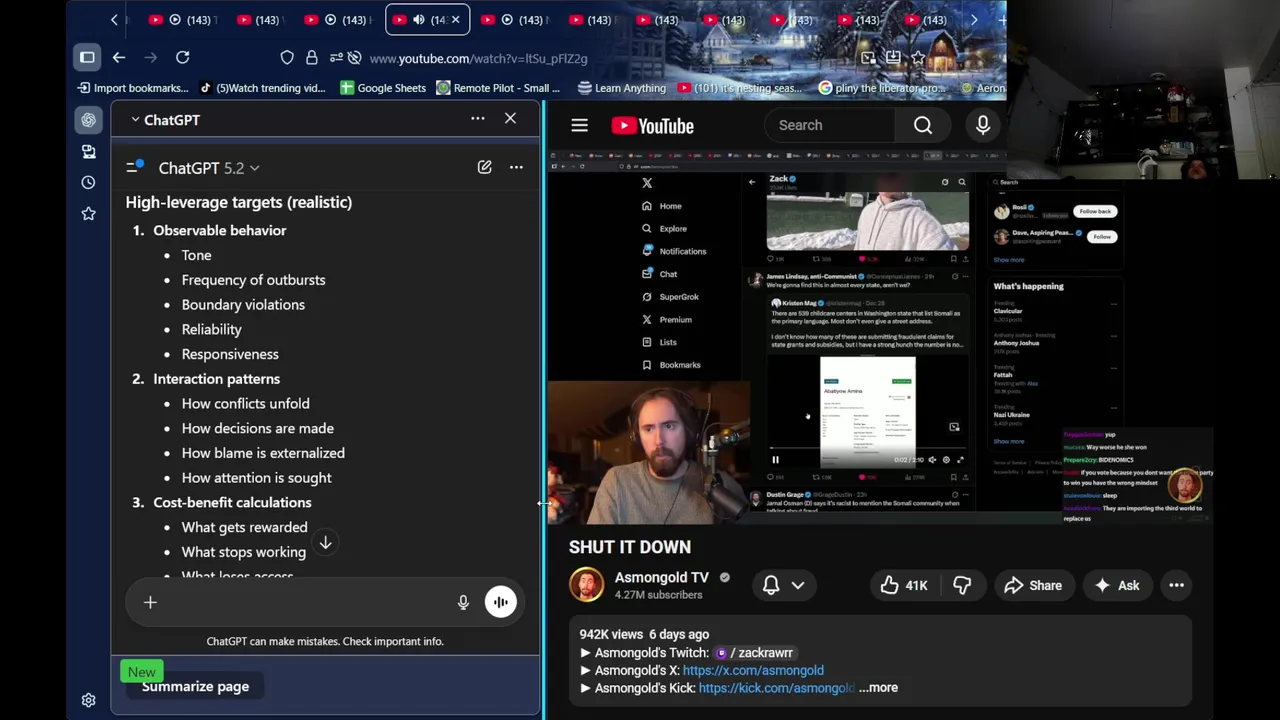Open pliny the liberator bookmark
This screenshot has width=1280, height=720.
882,88
